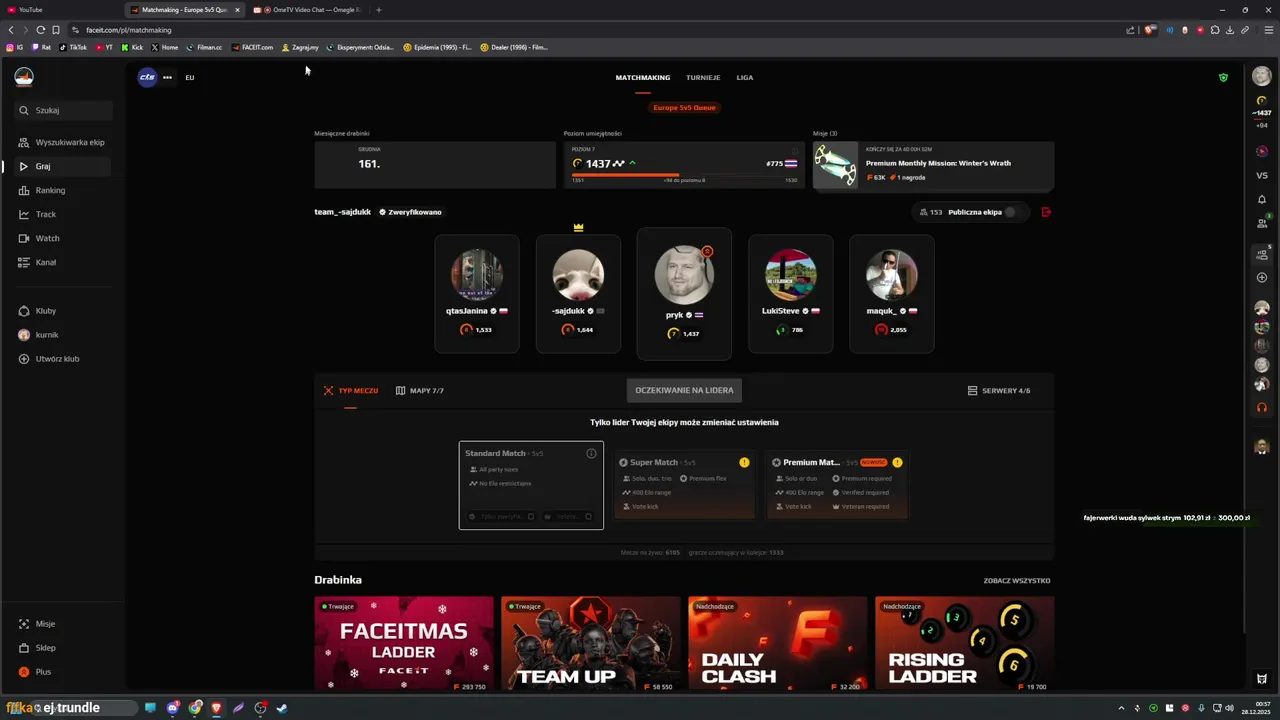Open Rising Ladder card
Screen dimensions: 1280x720
[x=964, y=644]
